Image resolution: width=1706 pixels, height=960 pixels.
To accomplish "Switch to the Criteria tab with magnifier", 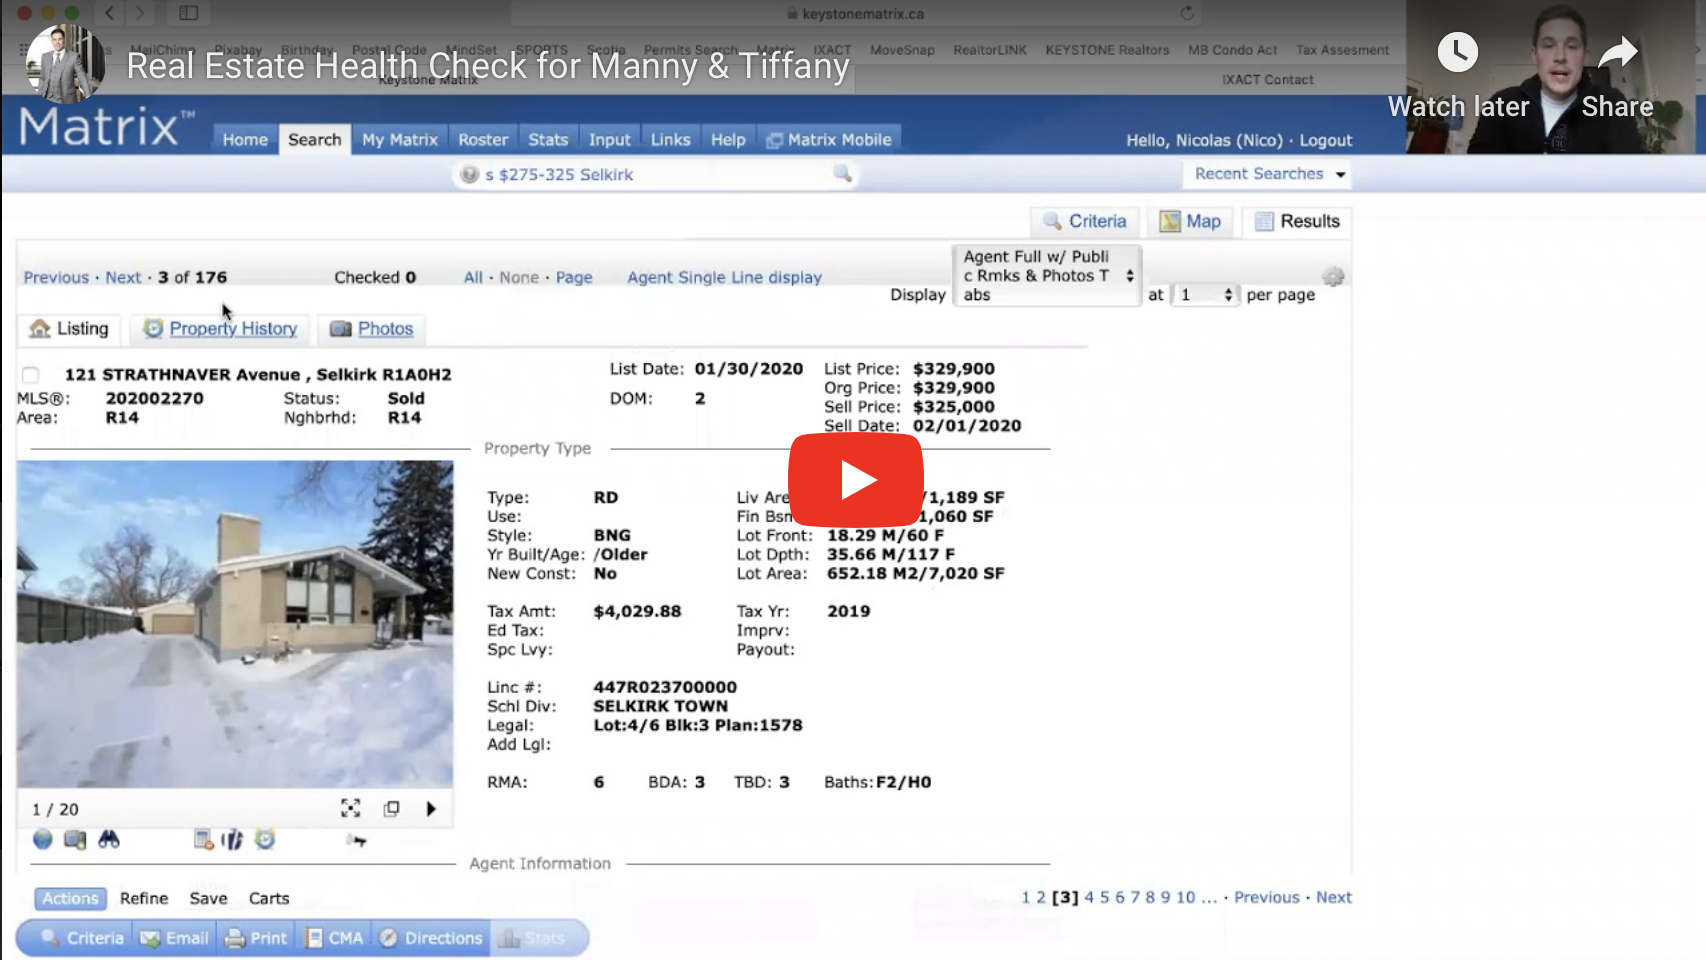I will coord(1086,221).
